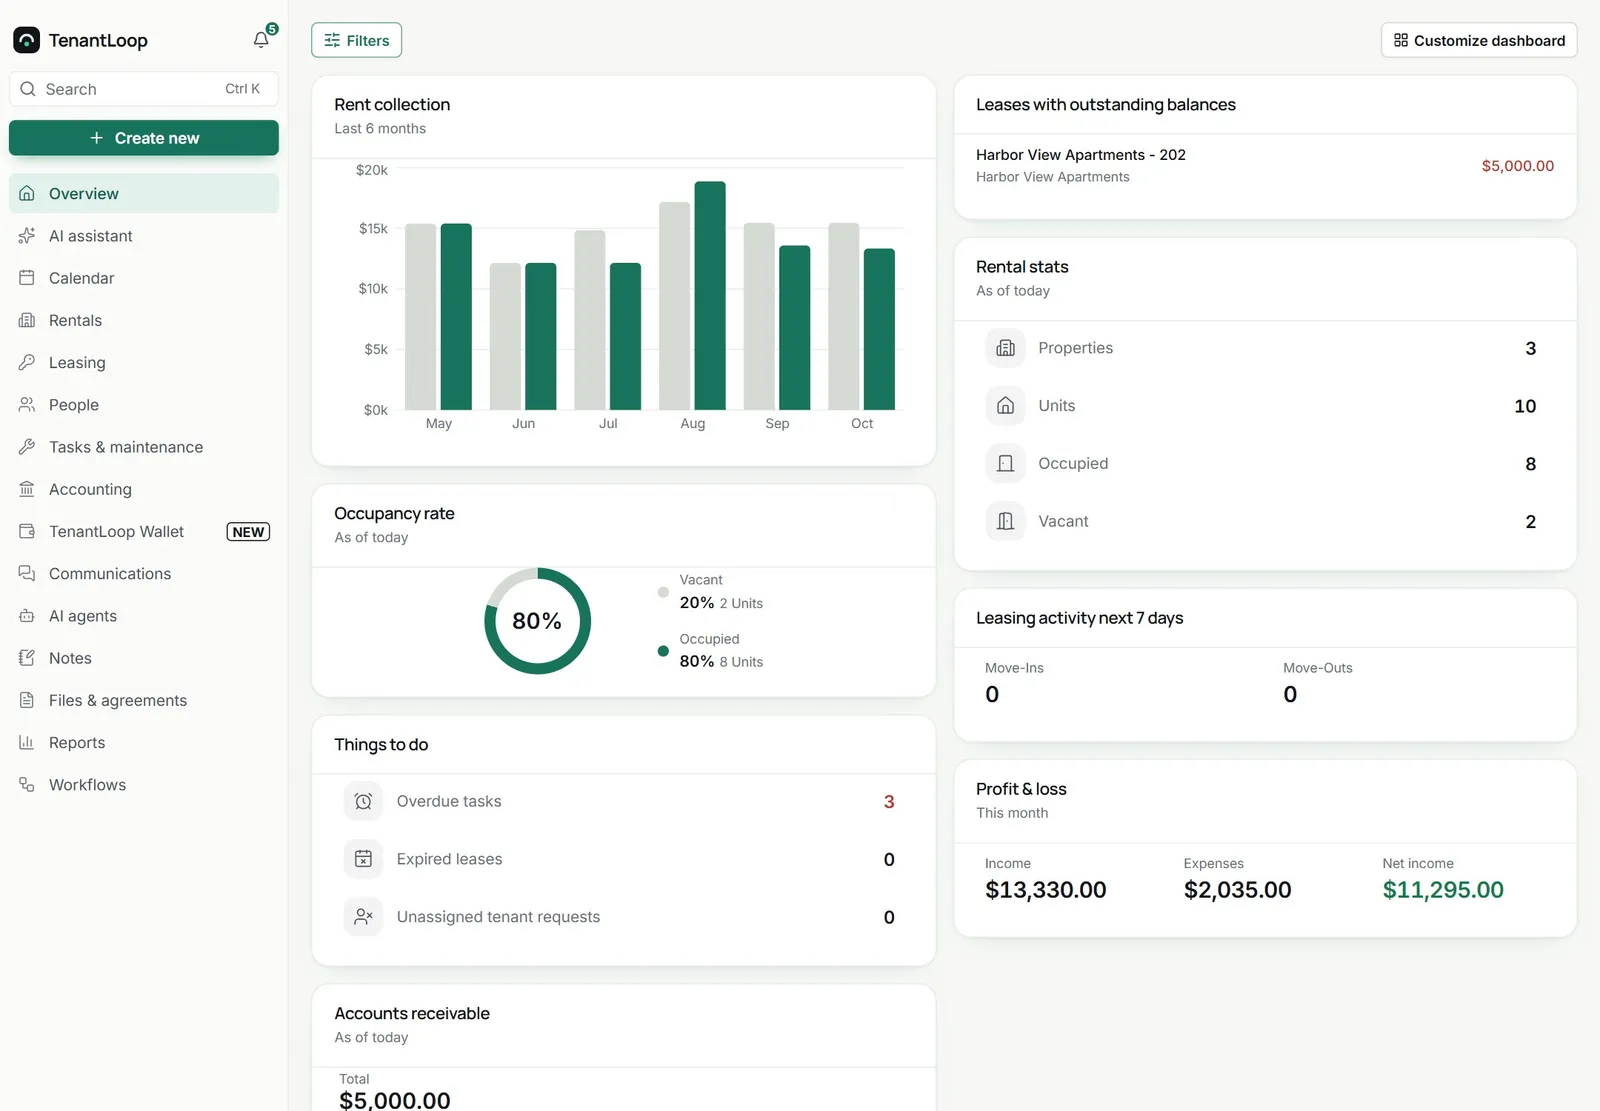Click the Properties icon in Rental stats
This screenshot has height=1111, width=1600.
click(1006, 348)
